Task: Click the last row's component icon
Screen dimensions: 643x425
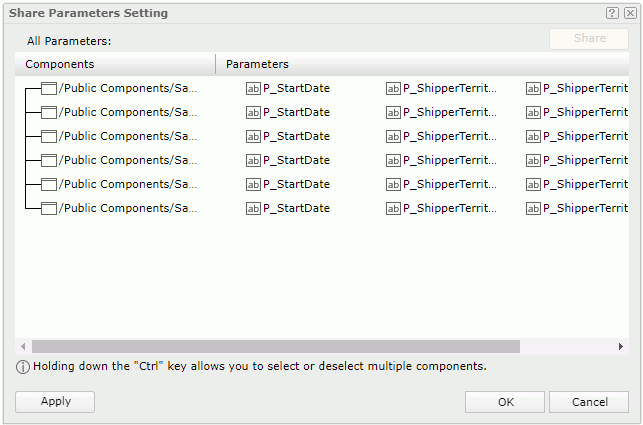Action: click(x=49, y=208)
